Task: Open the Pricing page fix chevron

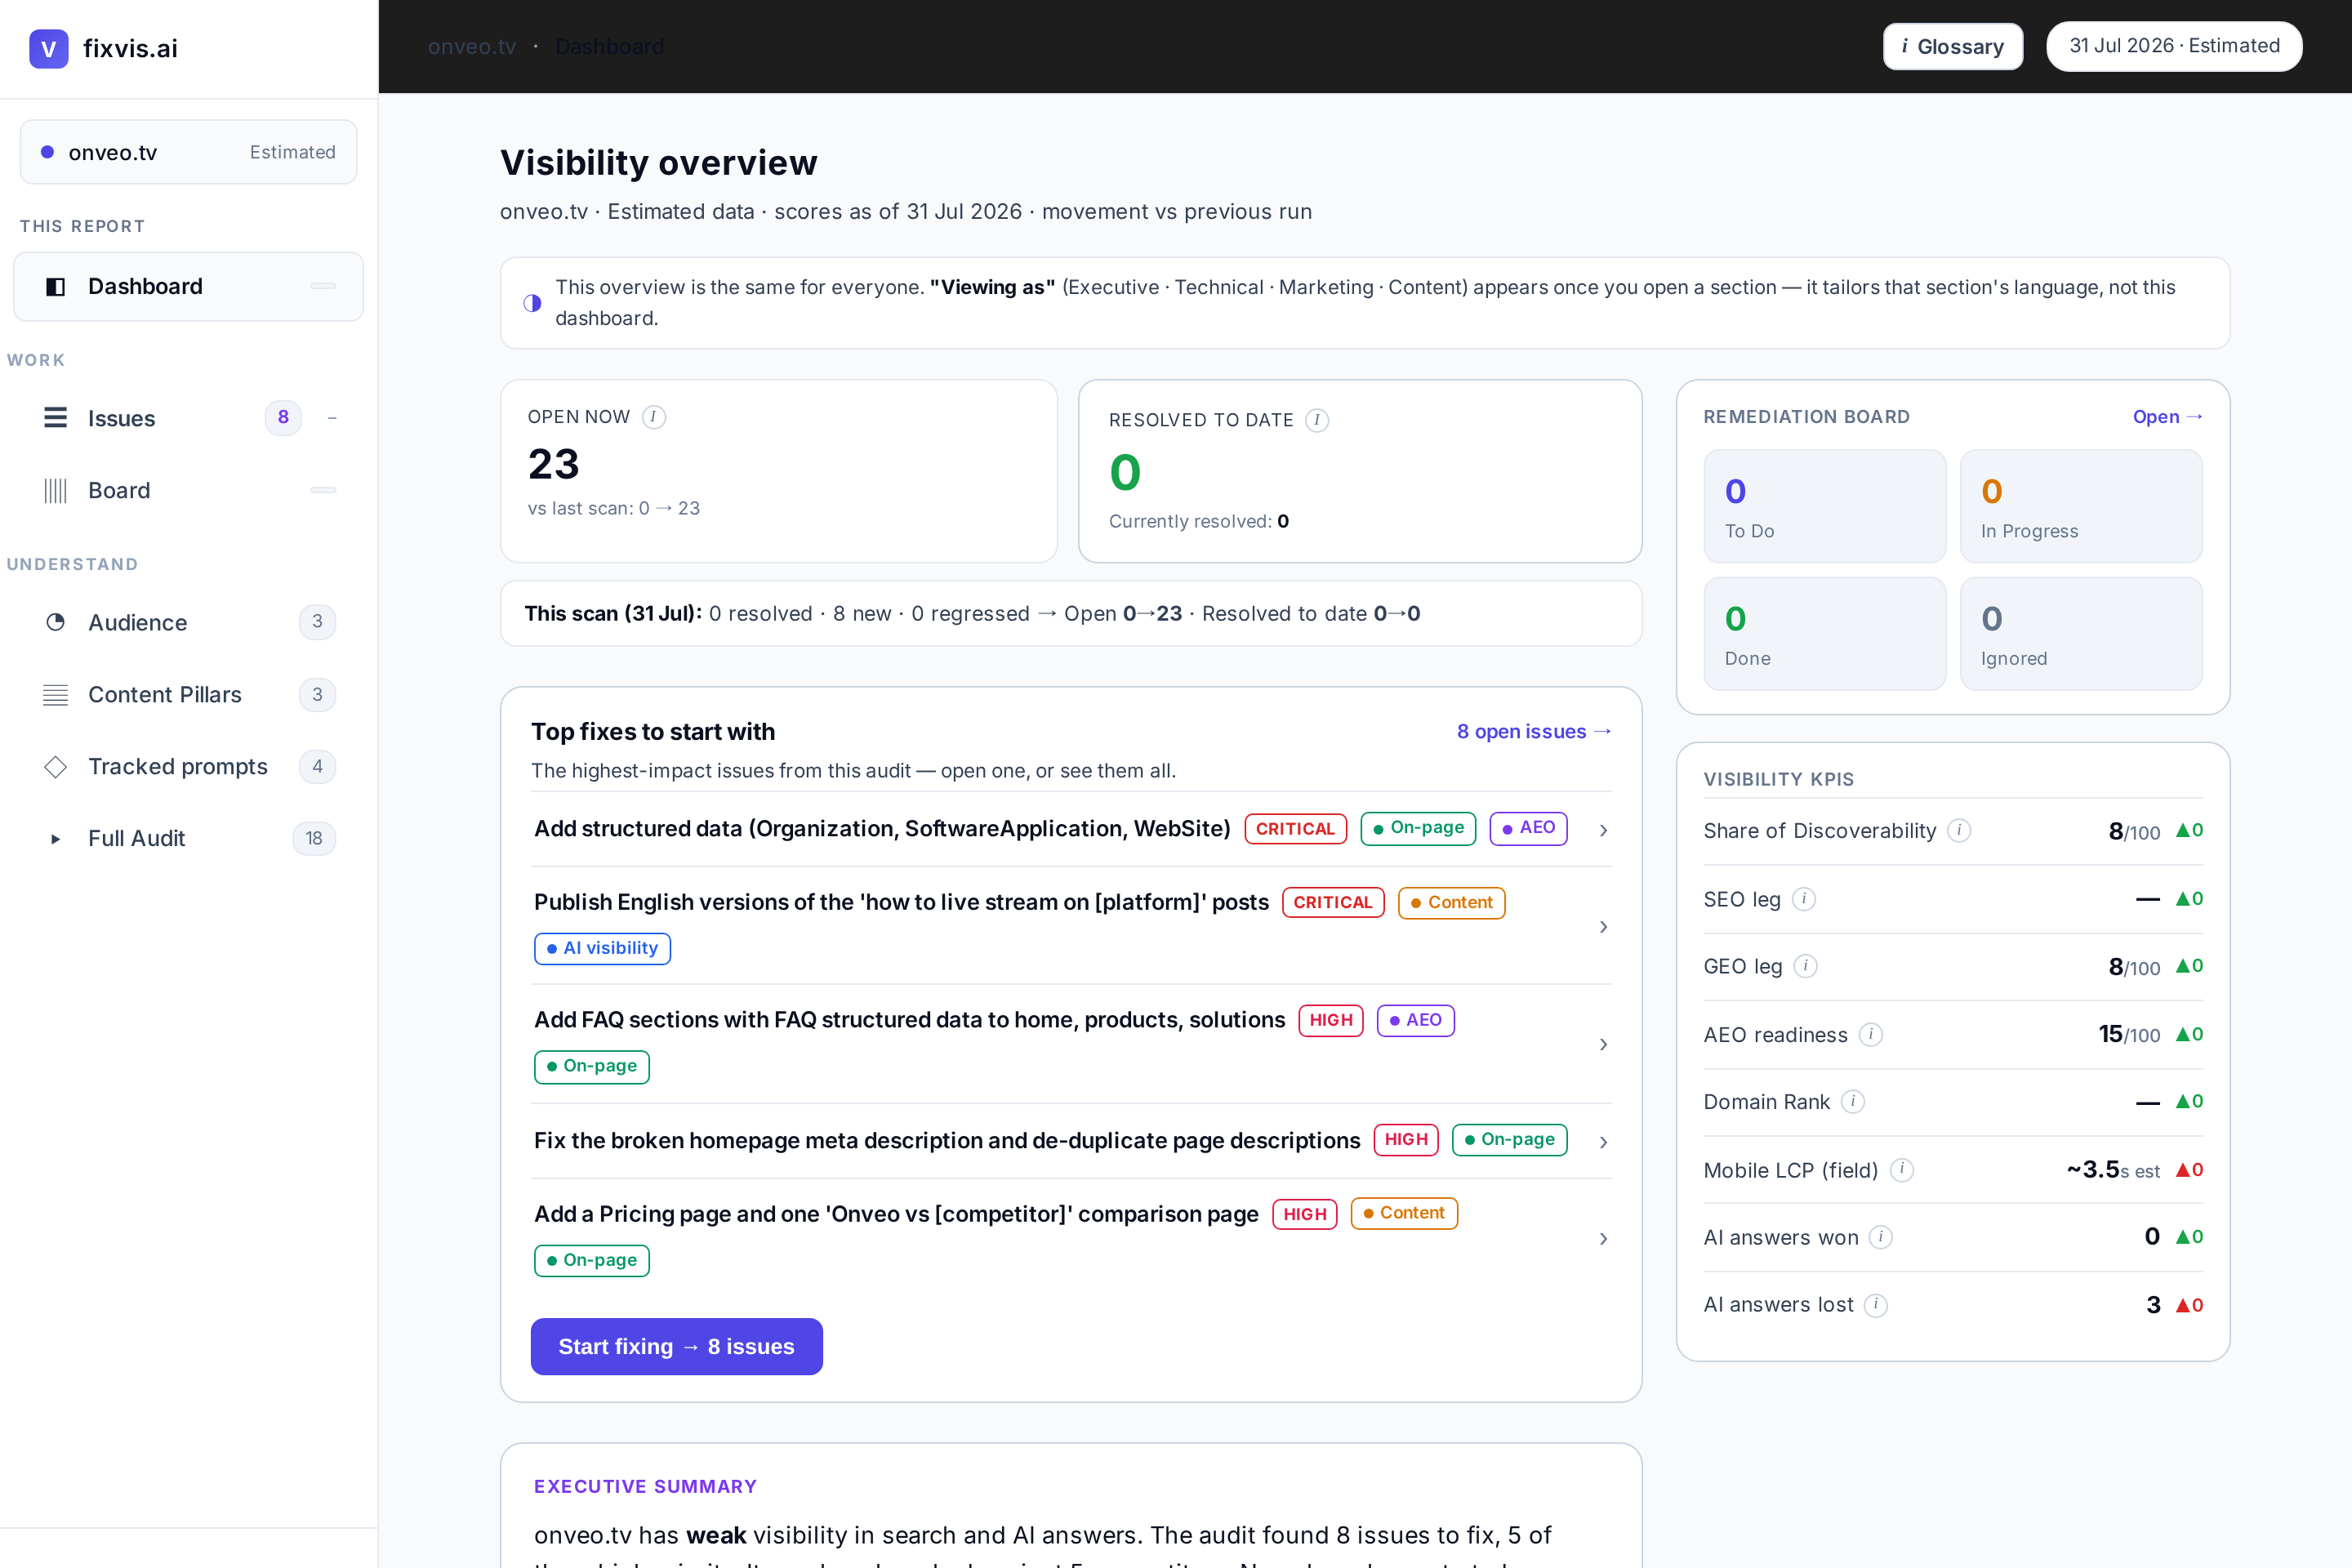Action: click(x=1603, y=1238)
